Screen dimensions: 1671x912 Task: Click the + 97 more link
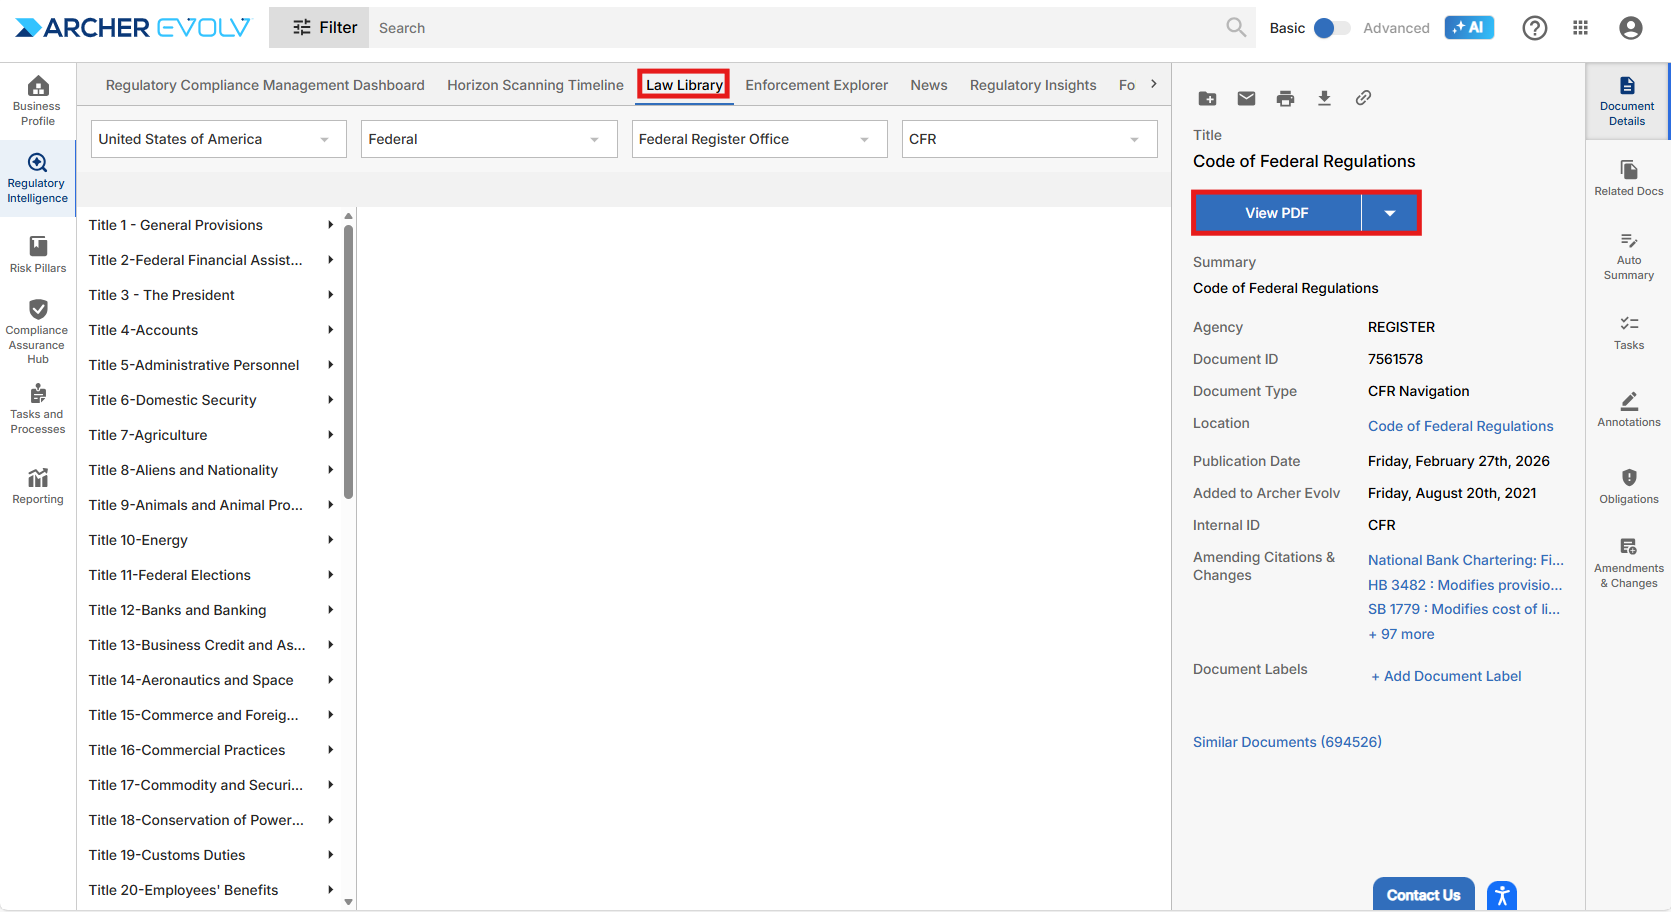[x=1401, y=634]
